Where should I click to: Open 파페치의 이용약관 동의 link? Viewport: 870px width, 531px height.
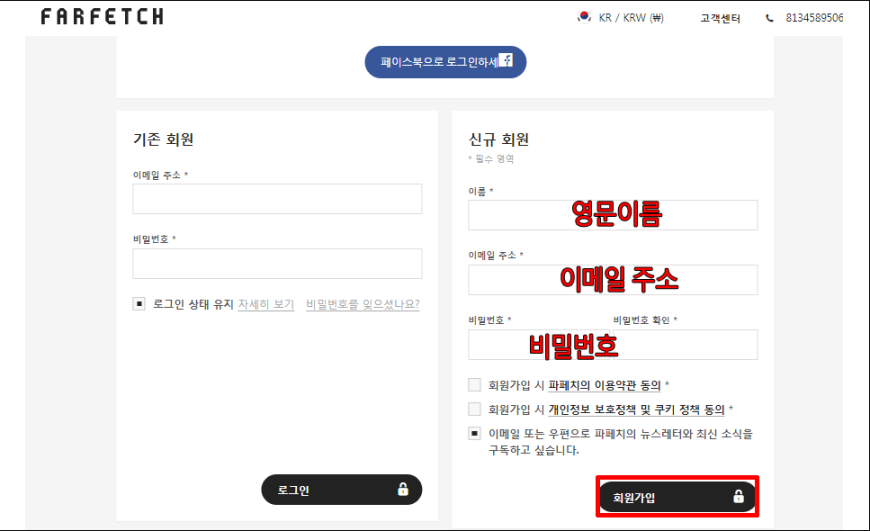[604, 385]
